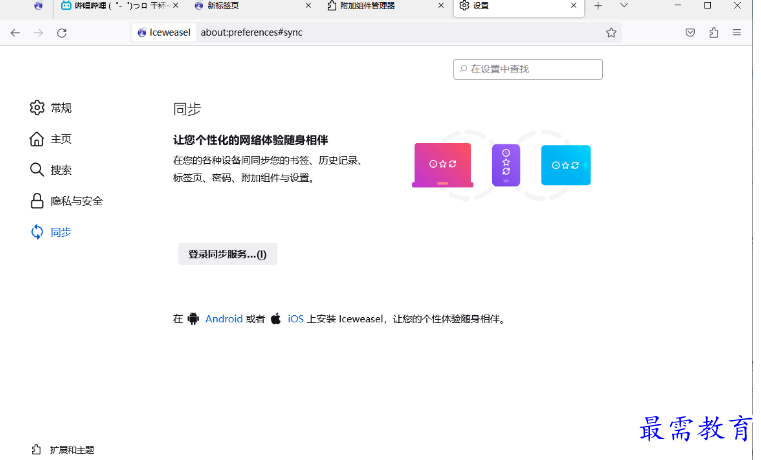Switch to the 附加组件管理器 tab
Image resolution: width=761 pixels, height=460 pixels.
click(365, 6)
